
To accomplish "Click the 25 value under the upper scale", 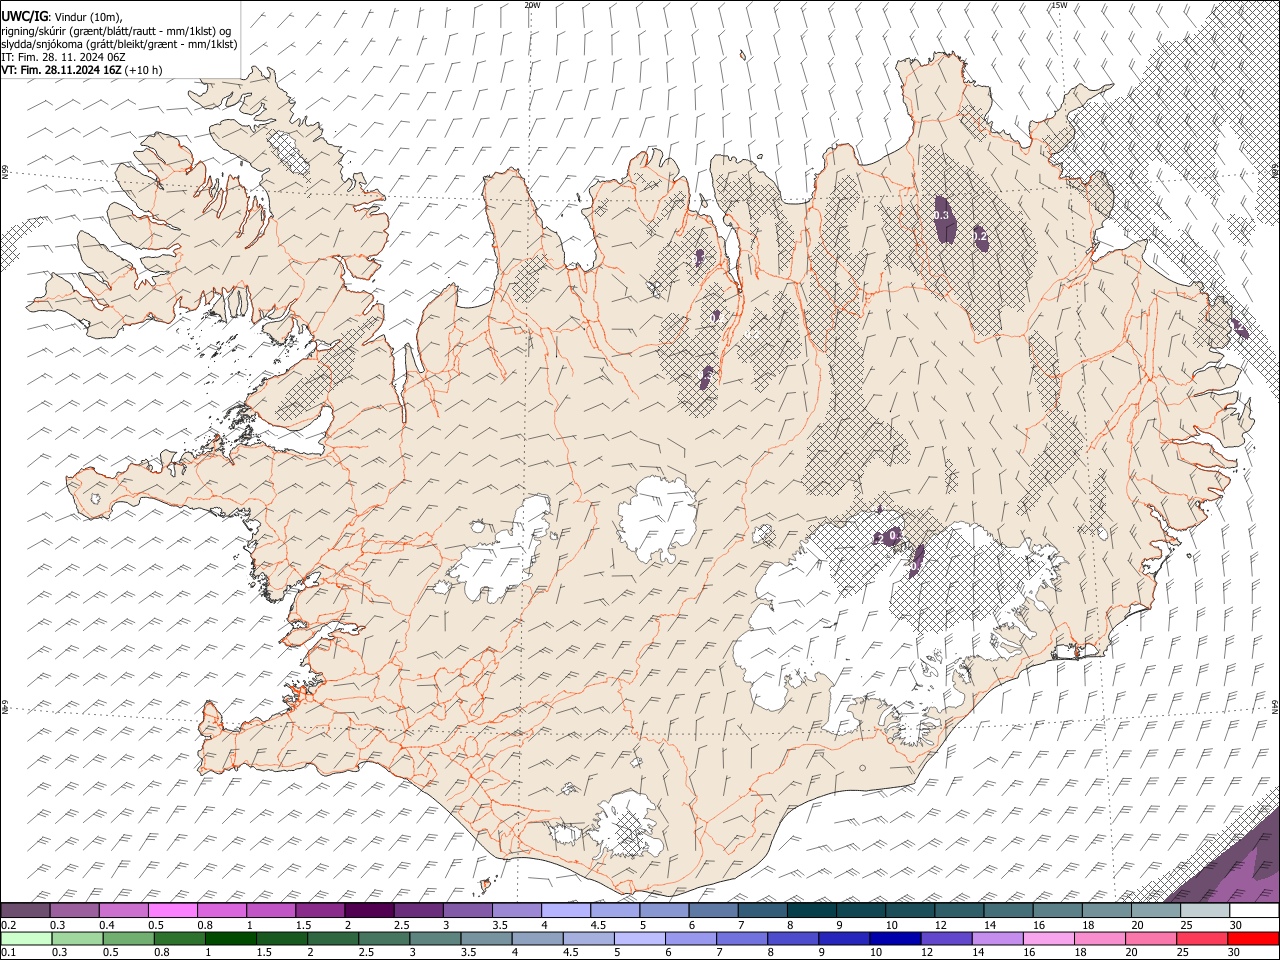I will pyautogui.click(x=1187, y=925).
